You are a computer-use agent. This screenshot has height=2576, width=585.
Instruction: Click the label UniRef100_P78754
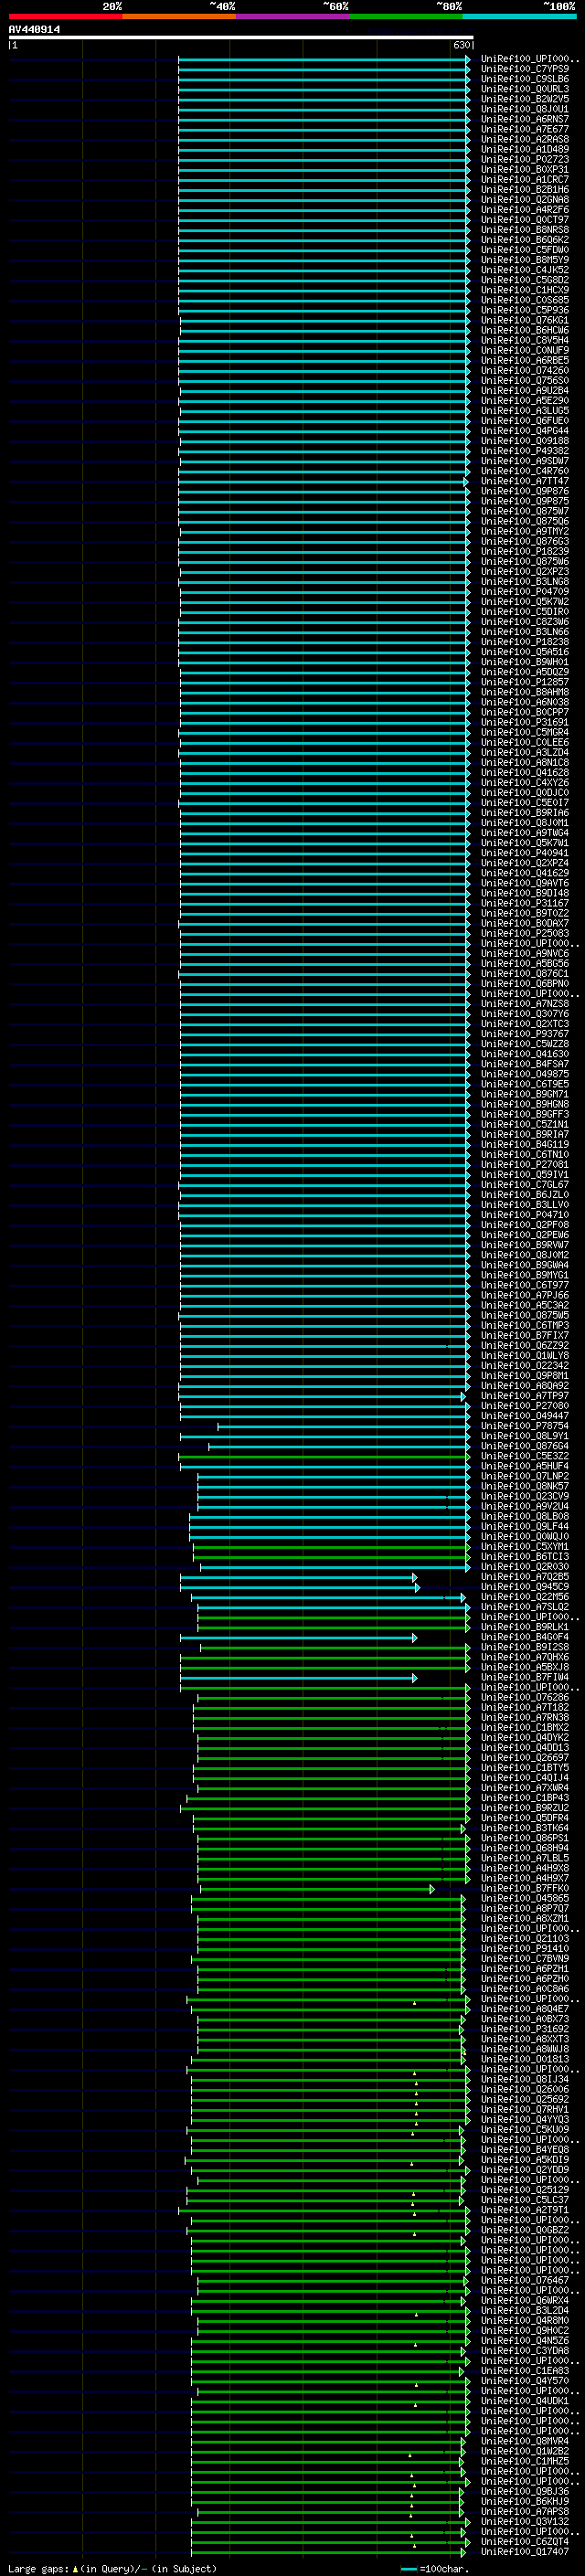[525, 1425]
